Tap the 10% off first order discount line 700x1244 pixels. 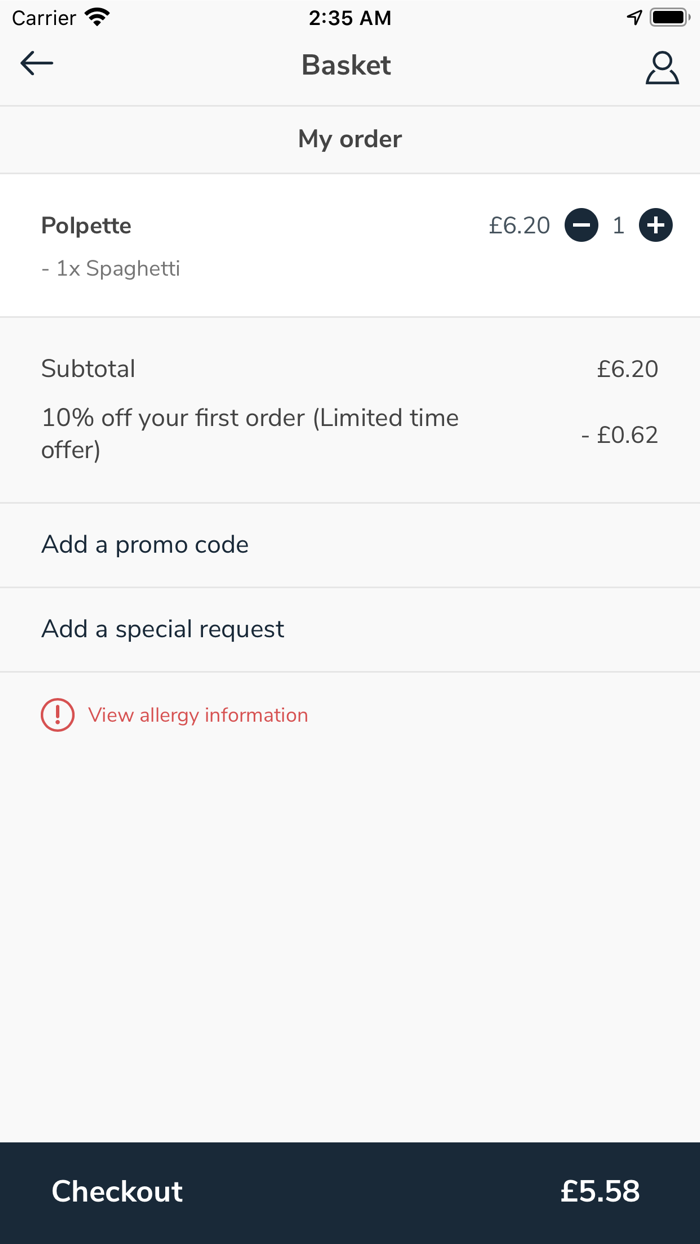click(x=250, y=433)
